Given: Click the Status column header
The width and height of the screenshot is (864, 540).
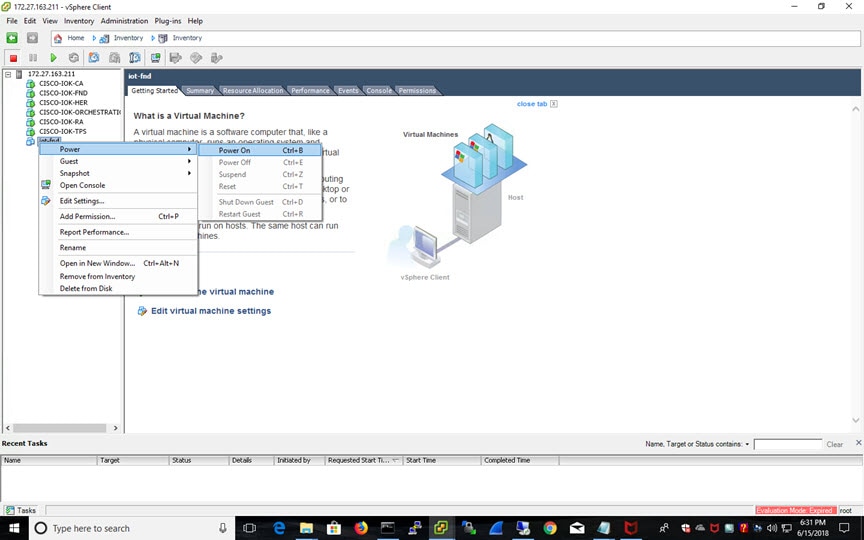Looking at the screenshot, I should [199, 460].
